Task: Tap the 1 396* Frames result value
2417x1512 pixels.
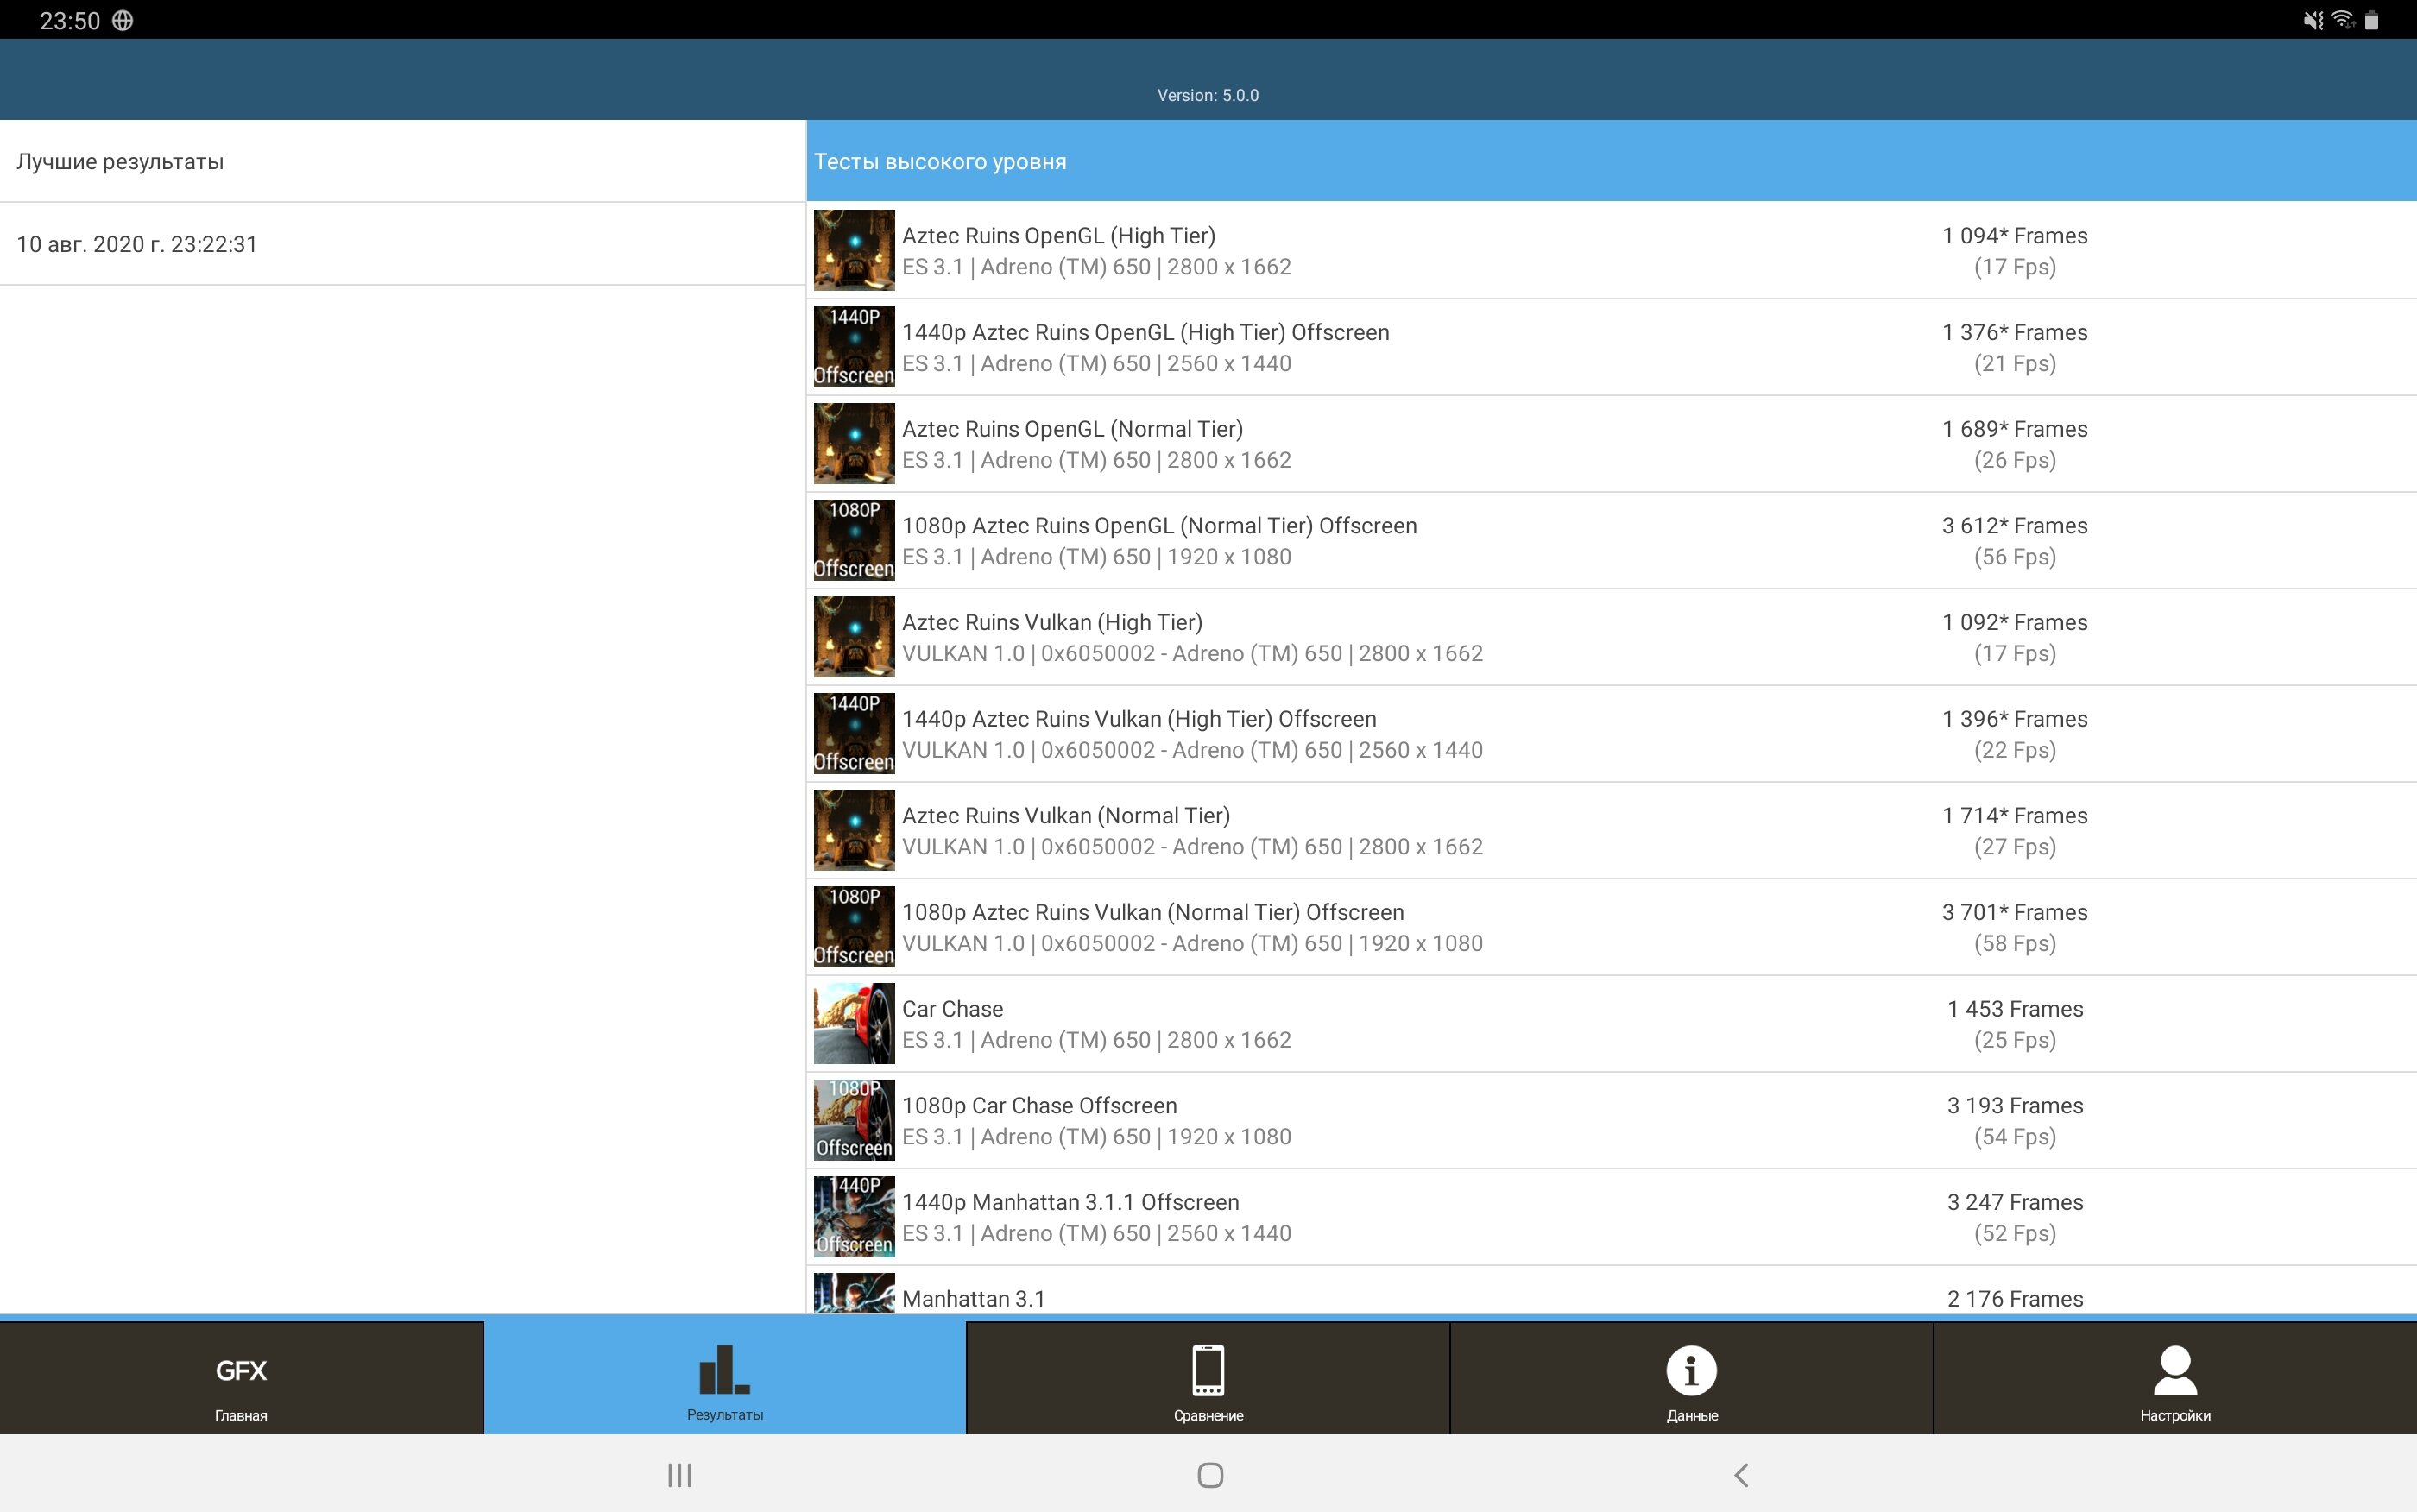Action: tap(2015, 719)
